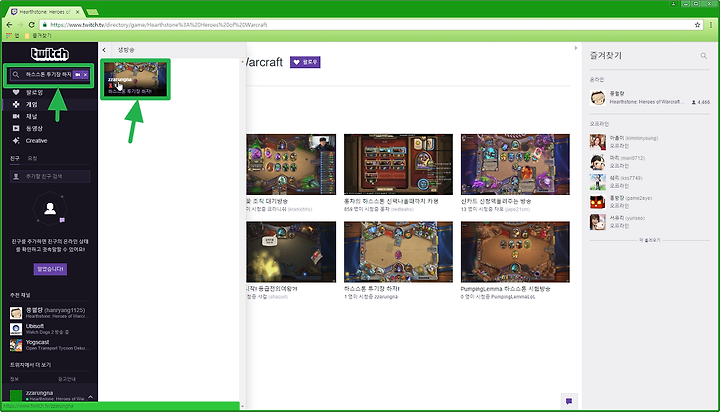
Task: Click the search icon in the favorites panel
Action: click(x=703, y=56)
